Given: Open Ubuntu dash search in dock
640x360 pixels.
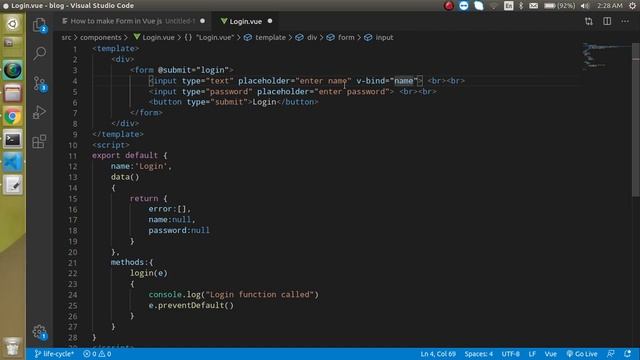Looking at the screenshot, I should pos(13,24).
